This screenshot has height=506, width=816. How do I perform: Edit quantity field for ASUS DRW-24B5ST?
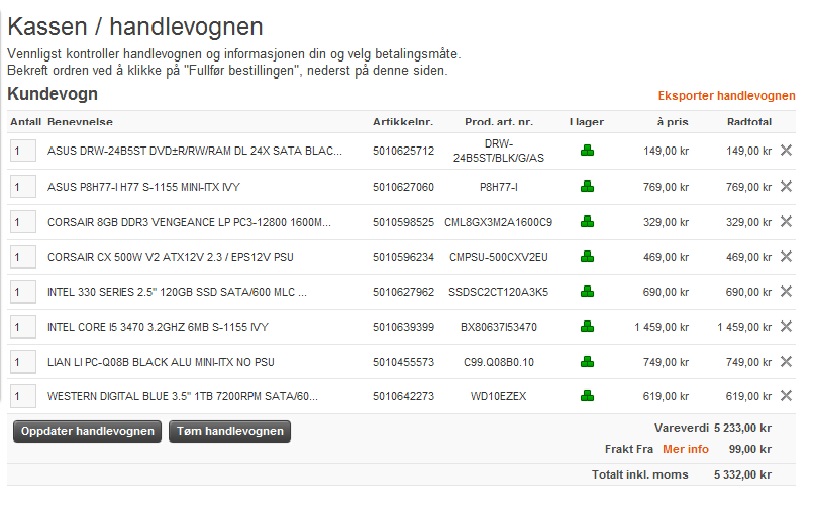[23, 150]
